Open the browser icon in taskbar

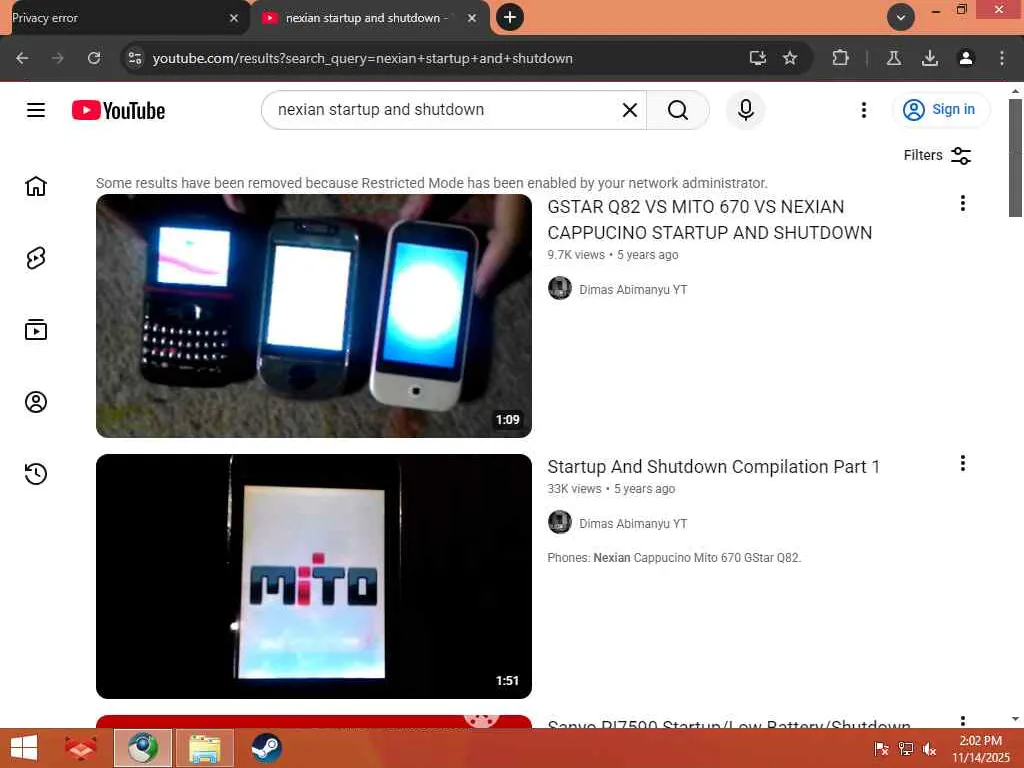(x=142, y=748)
